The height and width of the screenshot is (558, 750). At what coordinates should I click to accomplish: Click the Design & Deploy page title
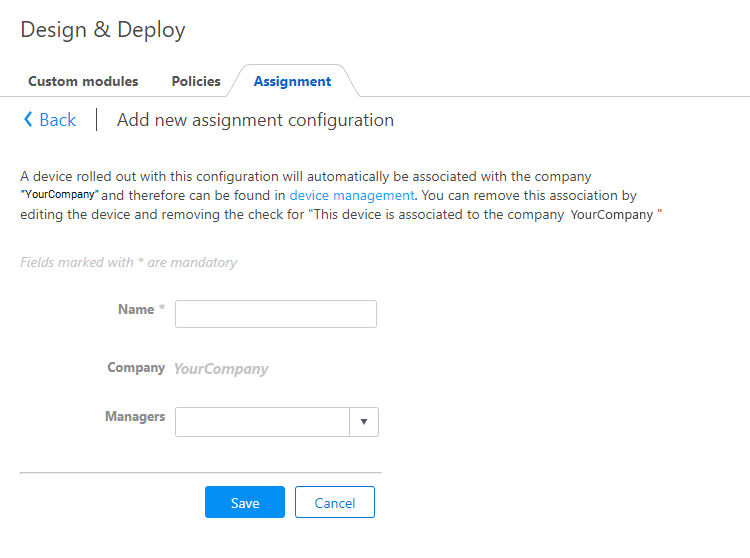(x=103, y=30)
